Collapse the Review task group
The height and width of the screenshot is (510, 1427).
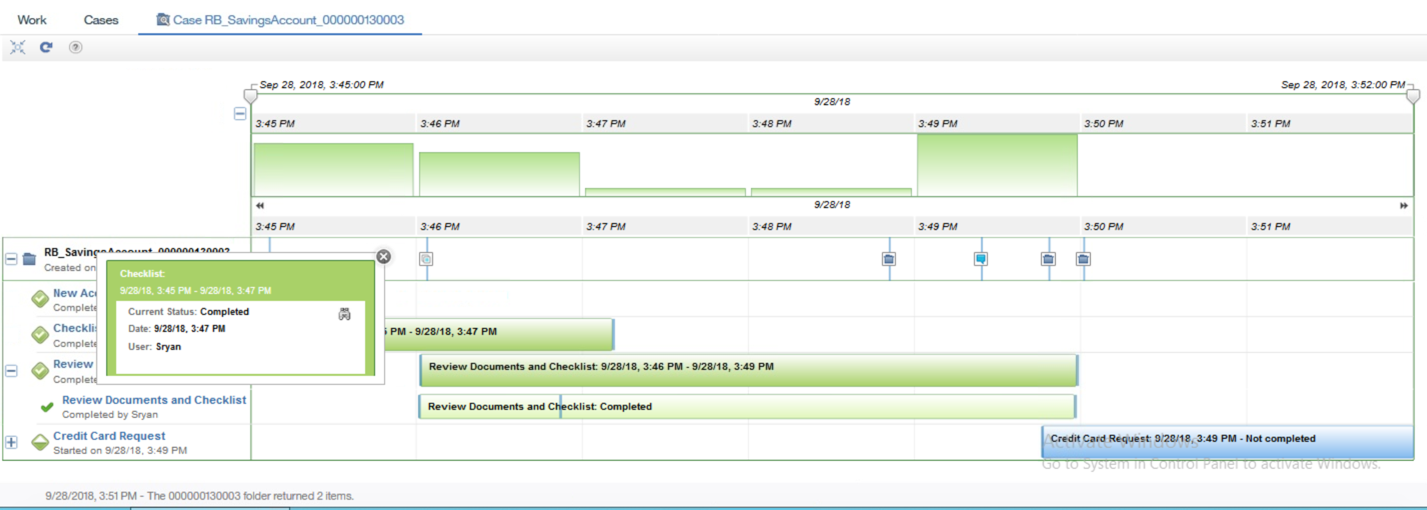click(12, 370)
